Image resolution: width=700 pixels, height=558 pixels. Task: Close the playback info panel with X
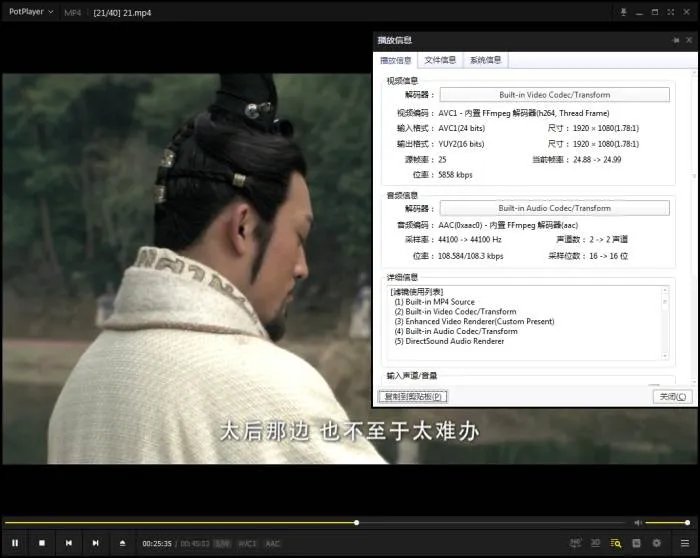coord(689,40)
